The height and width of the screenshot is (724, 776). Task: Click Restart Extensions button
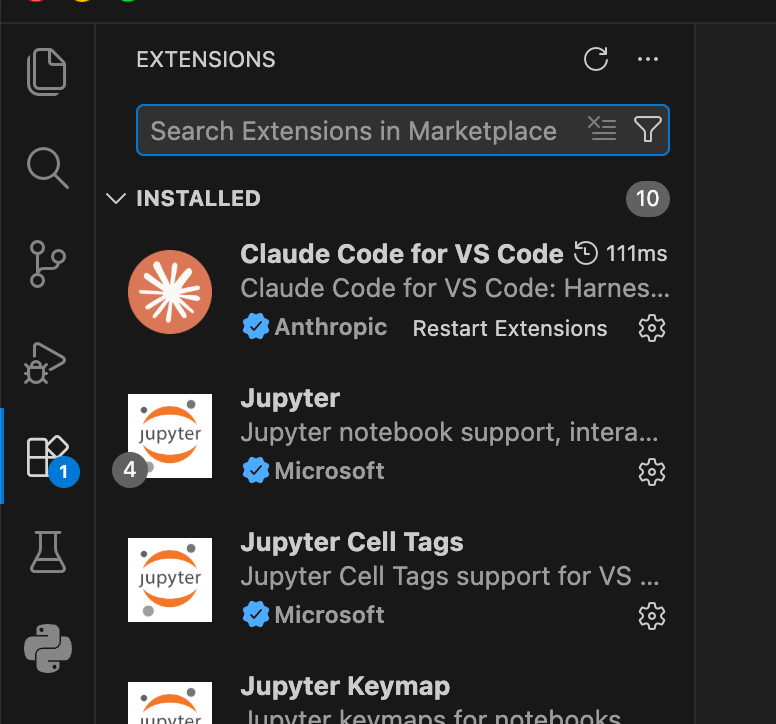click(510, 329)
